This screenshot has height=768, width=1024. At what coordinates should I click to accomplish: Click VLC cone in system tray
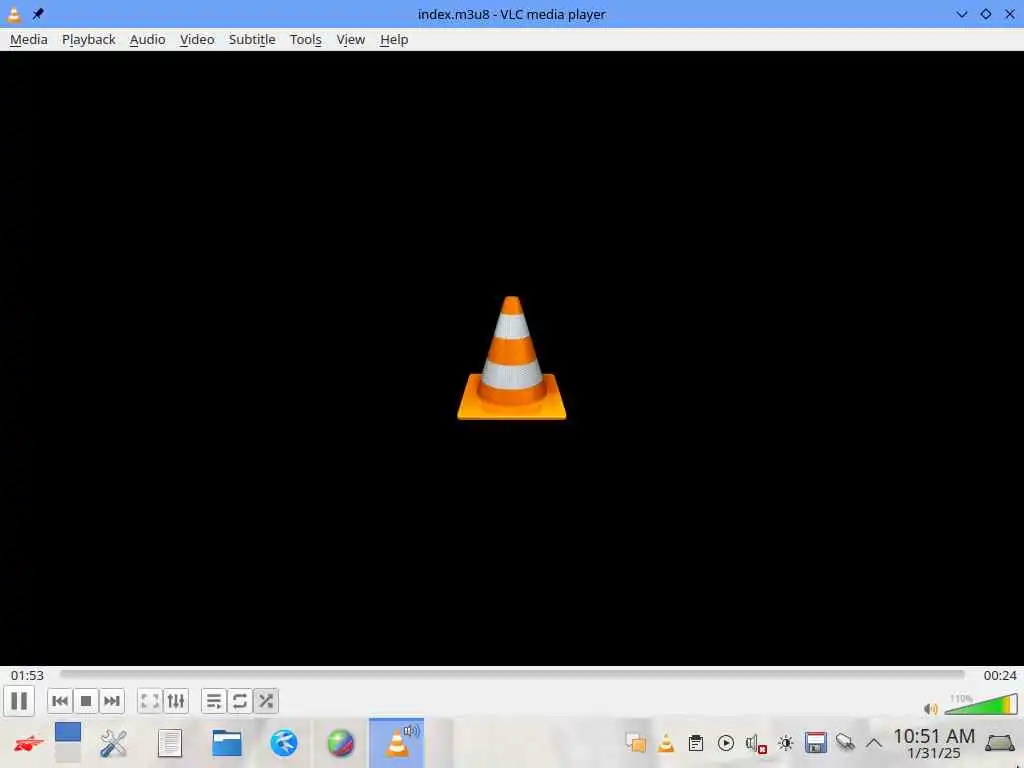pyautogui.click(x=665, y=743)
